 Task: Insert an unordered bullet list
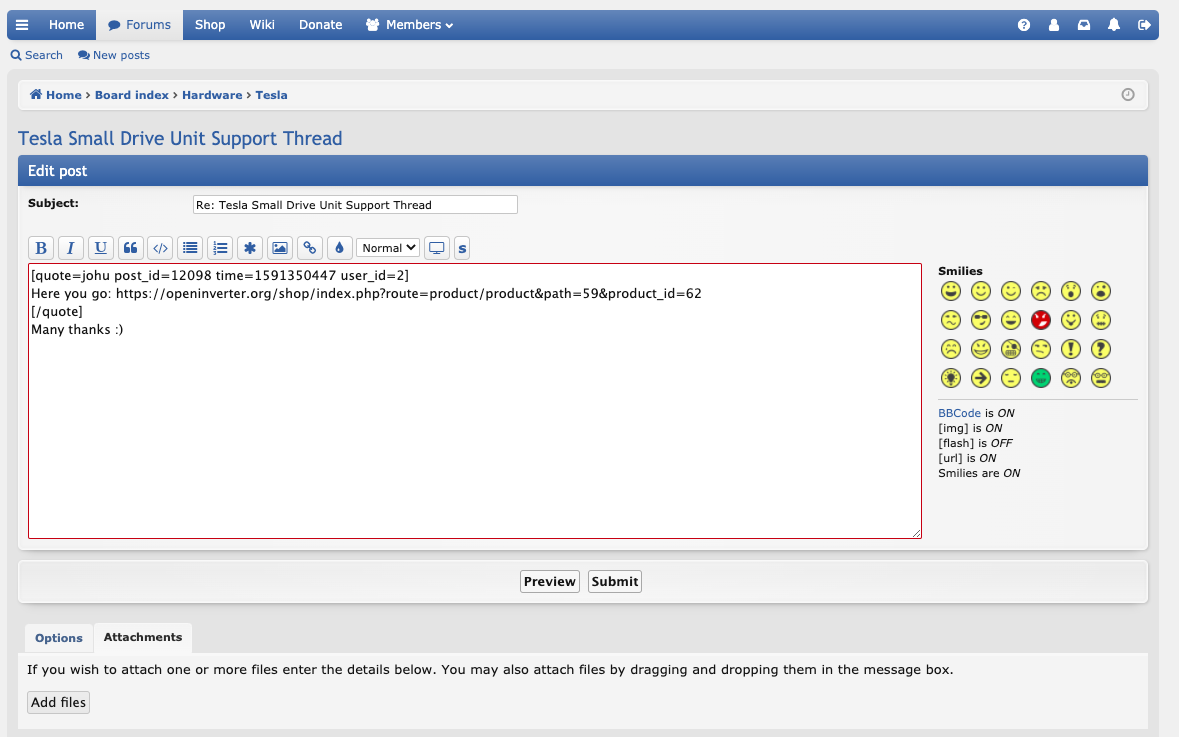pyautogui.click(x=190, y=248)
